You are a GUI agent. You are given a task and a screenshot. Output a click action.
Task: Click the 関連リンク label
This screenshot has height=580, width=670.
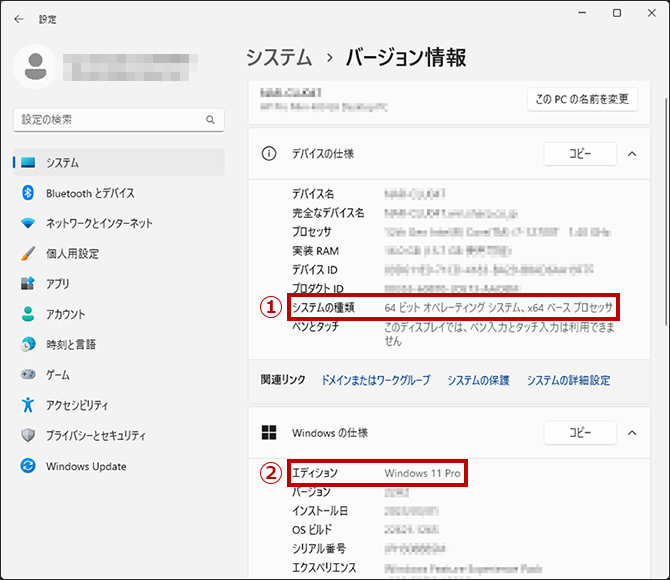283,380
